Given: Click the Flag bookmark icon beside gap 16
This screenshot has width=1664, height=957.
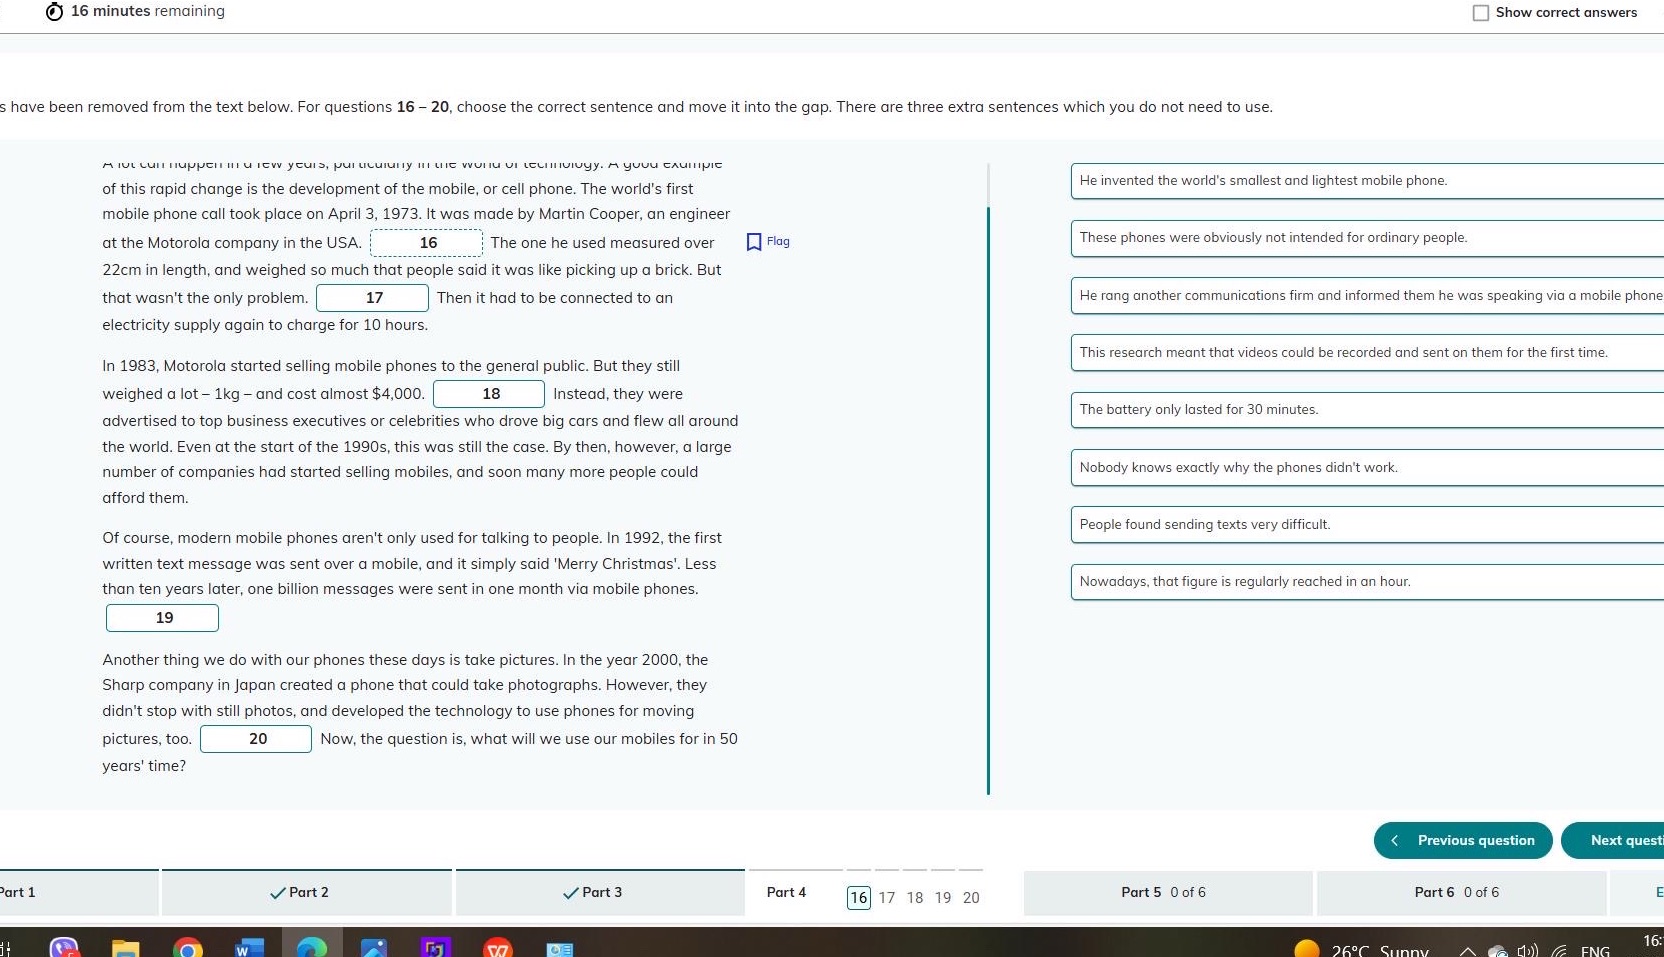Looking at the screenshot, I should coord(754,242).
